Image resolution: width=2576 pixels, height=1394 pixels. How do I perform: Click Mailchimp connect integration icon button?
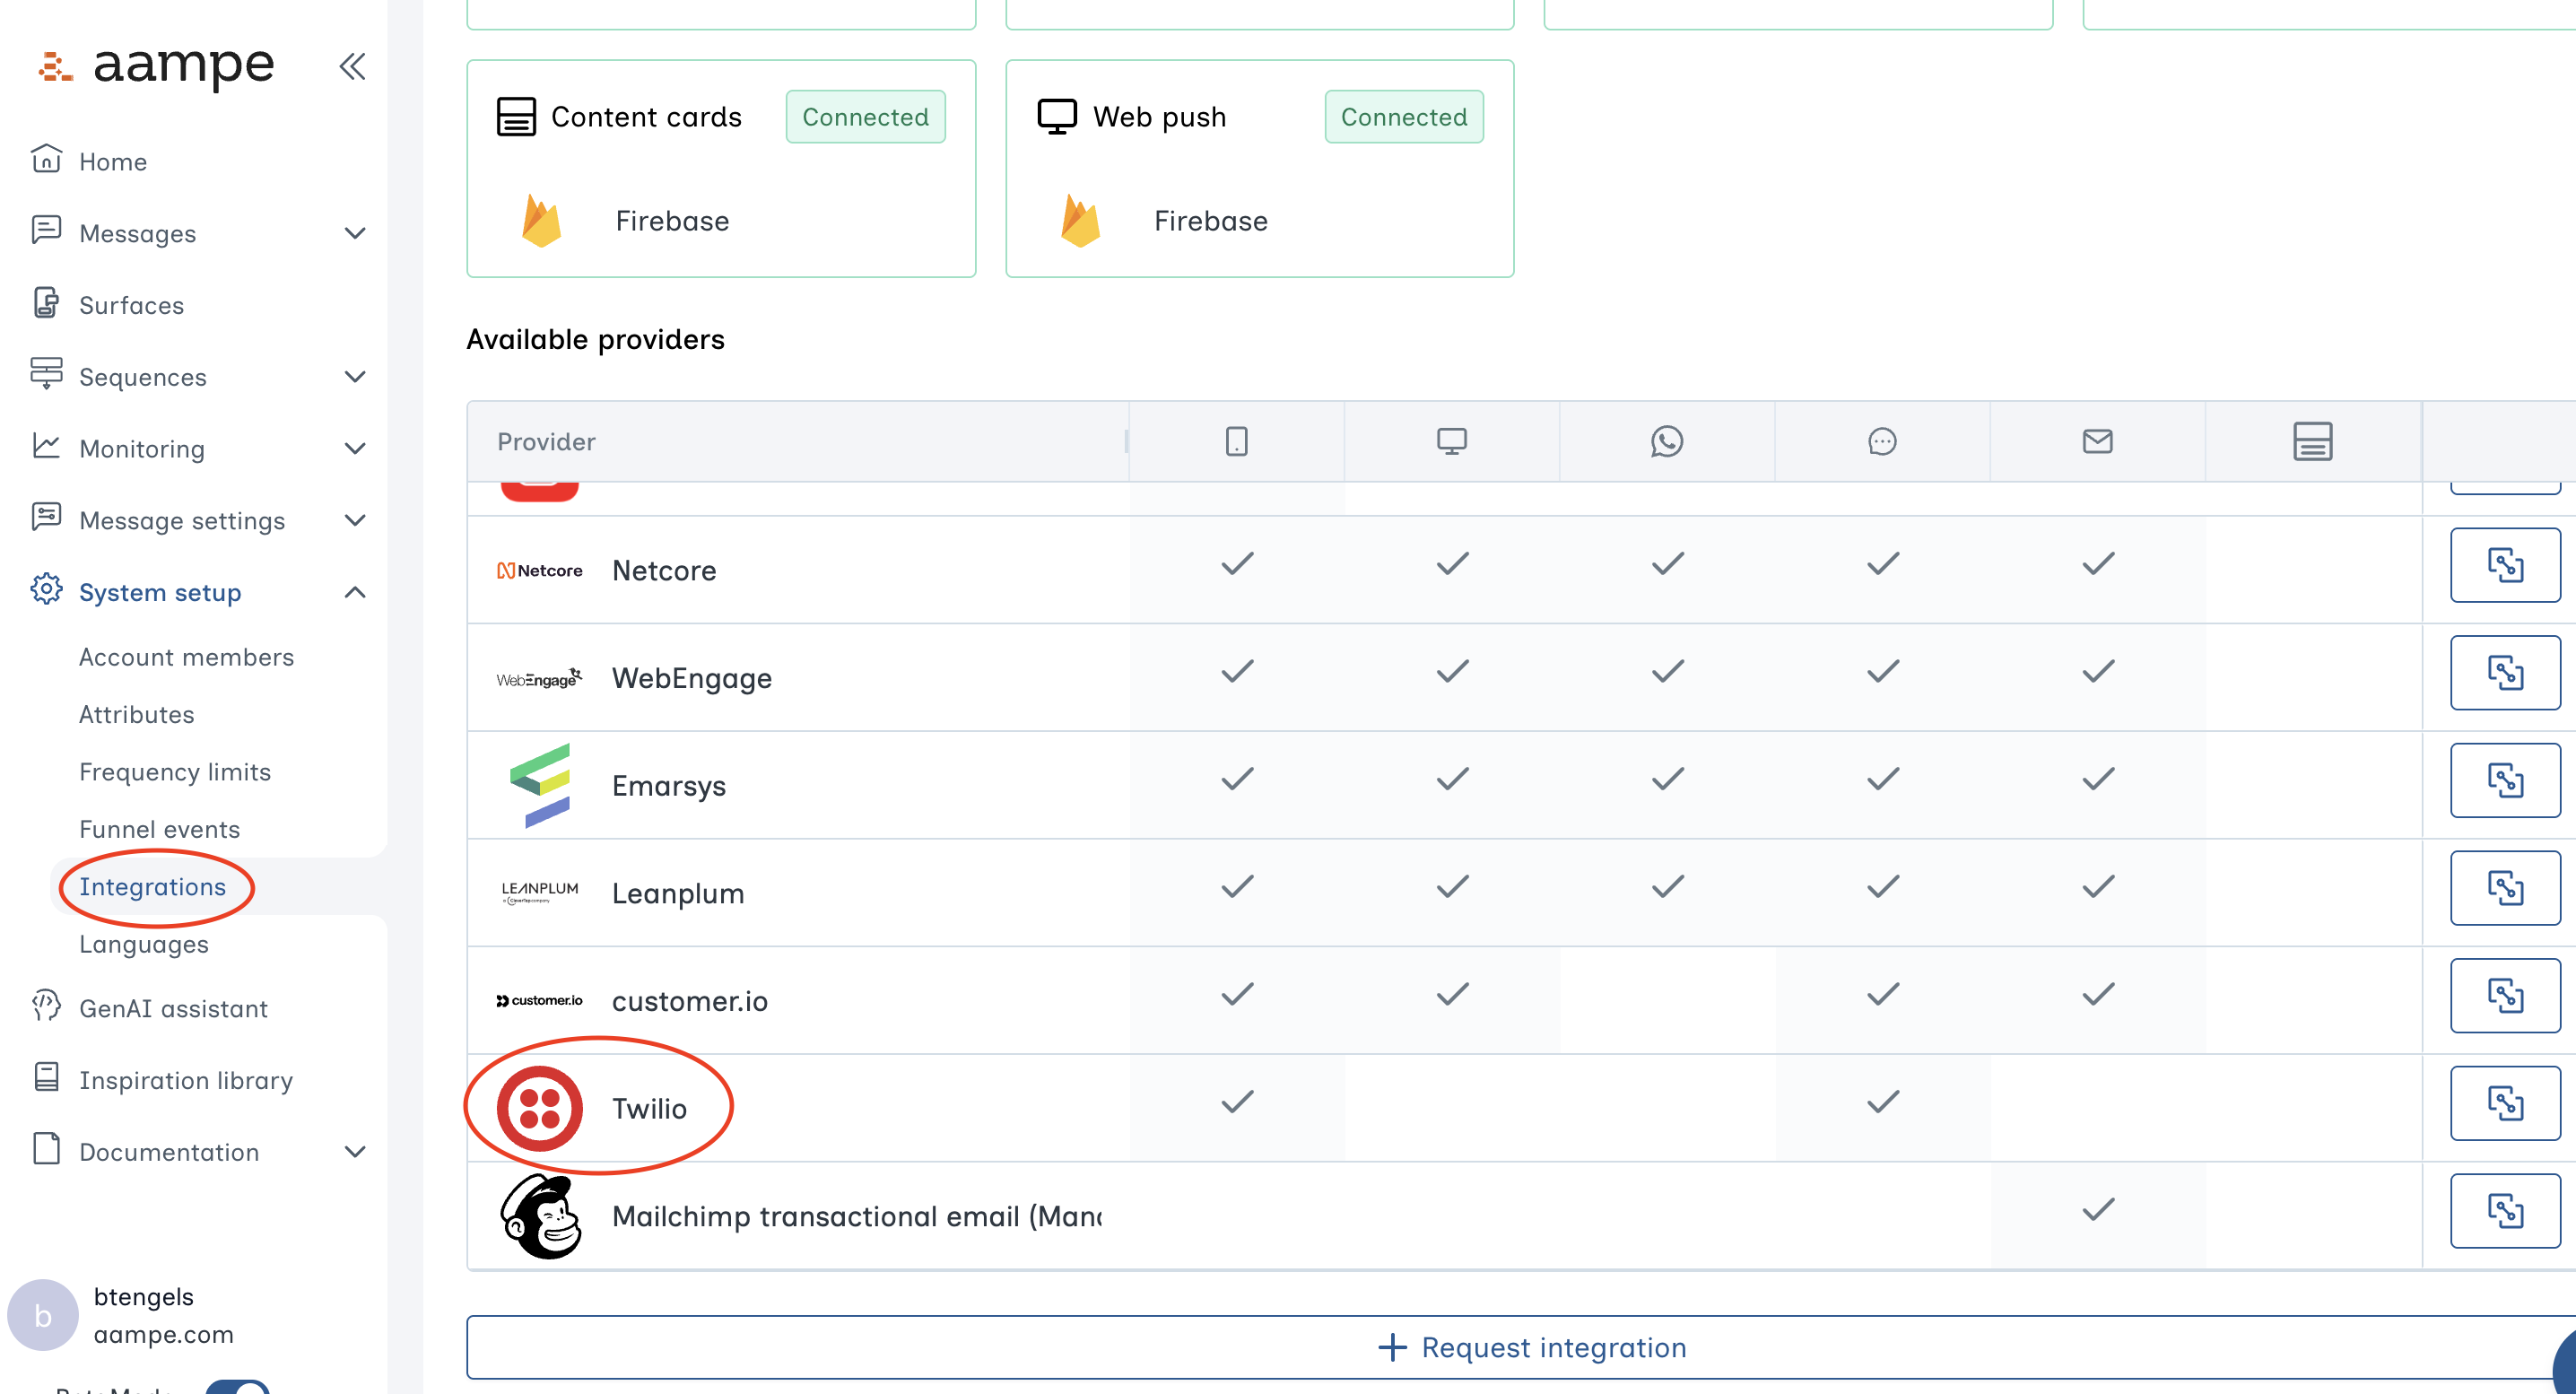(x=2504, y=1211)
